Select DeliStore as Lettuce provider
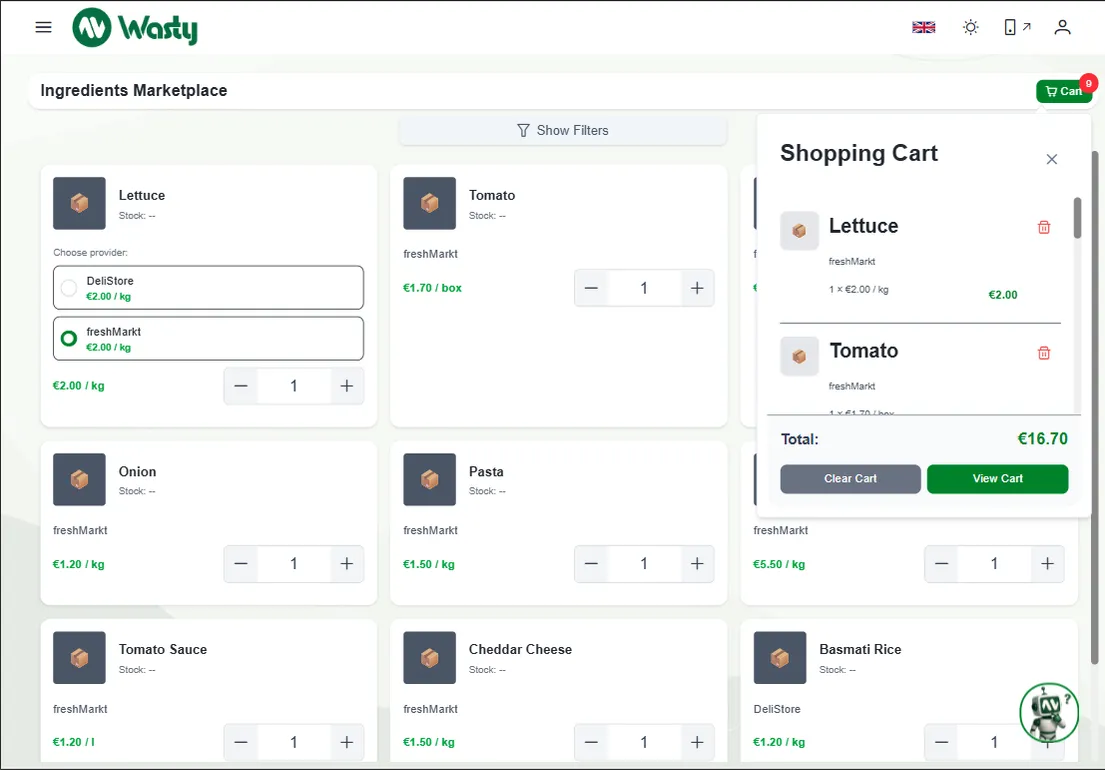 point(209,287)
